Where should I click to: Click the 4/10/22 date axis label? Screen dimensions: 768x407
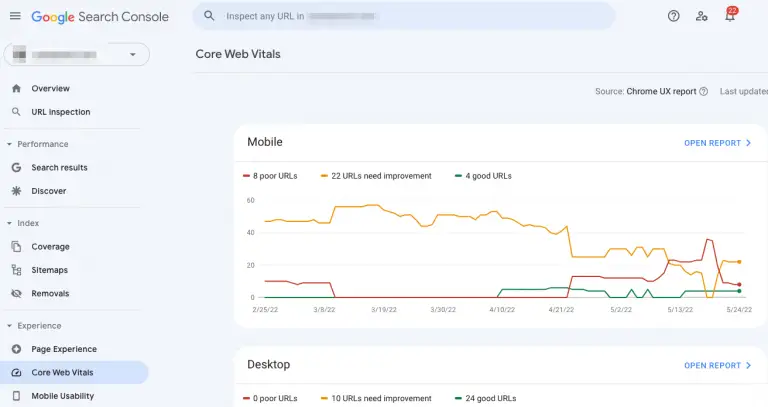coord(502,310)
